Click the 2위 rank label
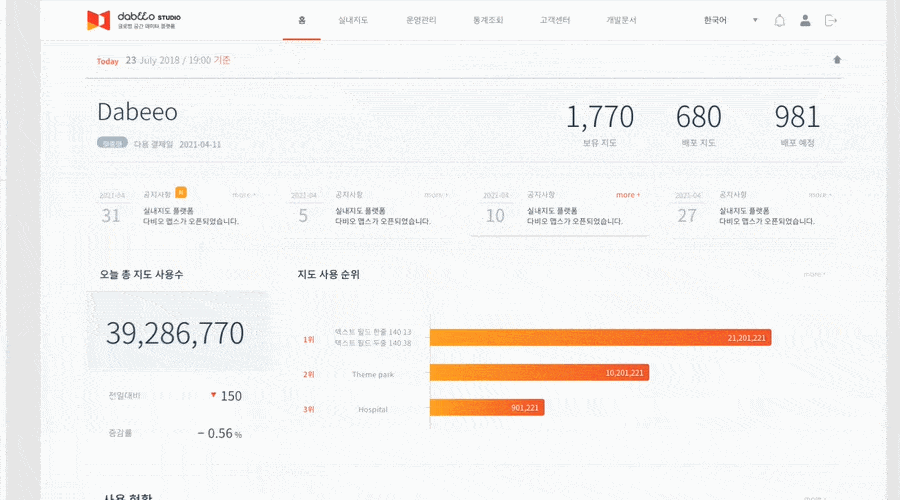 tap(309, 374)
